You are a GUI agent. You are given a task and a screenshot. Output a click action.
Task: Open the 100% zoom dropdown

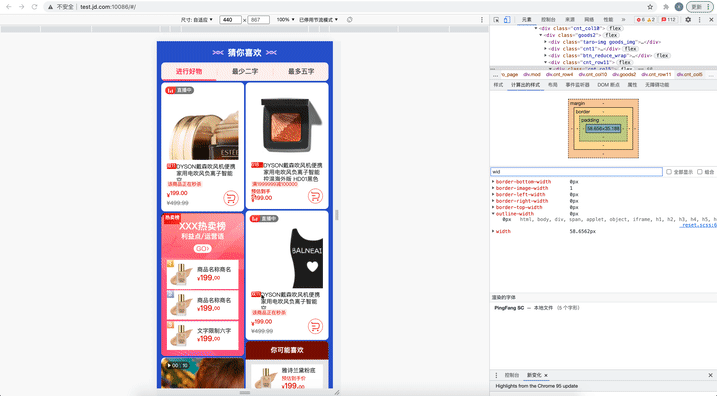(x=285, y=20)
